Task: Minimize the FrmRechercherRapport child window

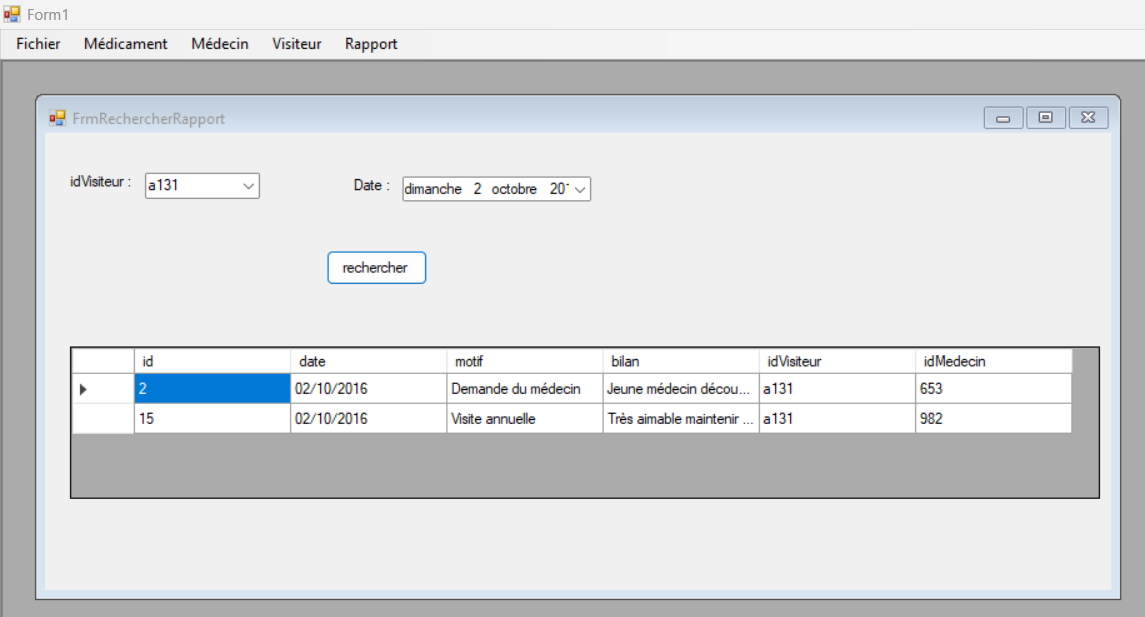Action: (x=1003, y=118)
